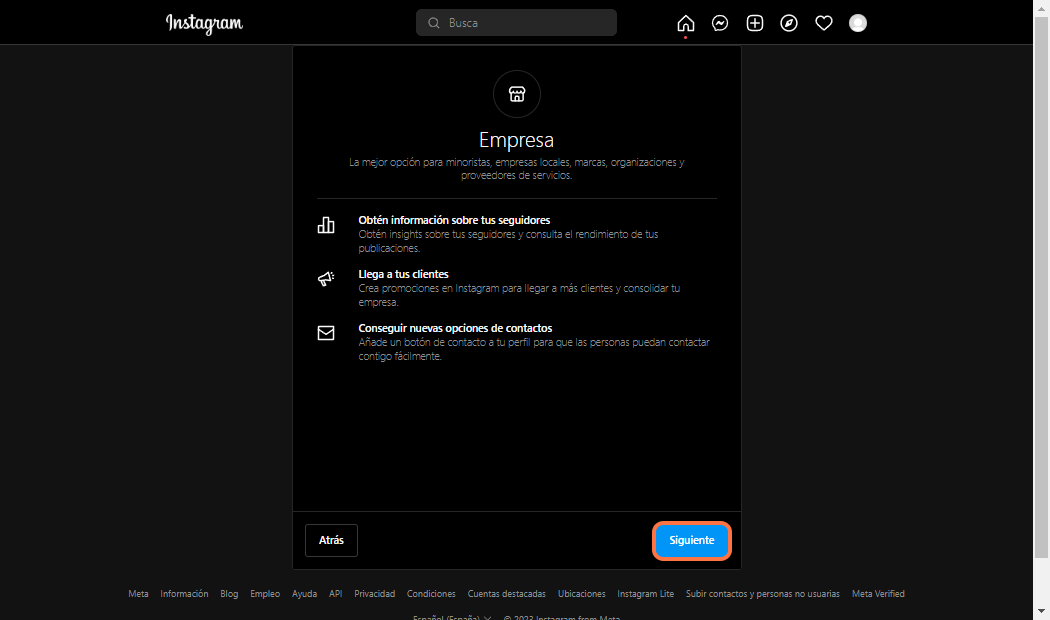Click the megaphone promotions icon
Image resolution: width=1050 pixels, height=620 pixels.
pos(326,279)
